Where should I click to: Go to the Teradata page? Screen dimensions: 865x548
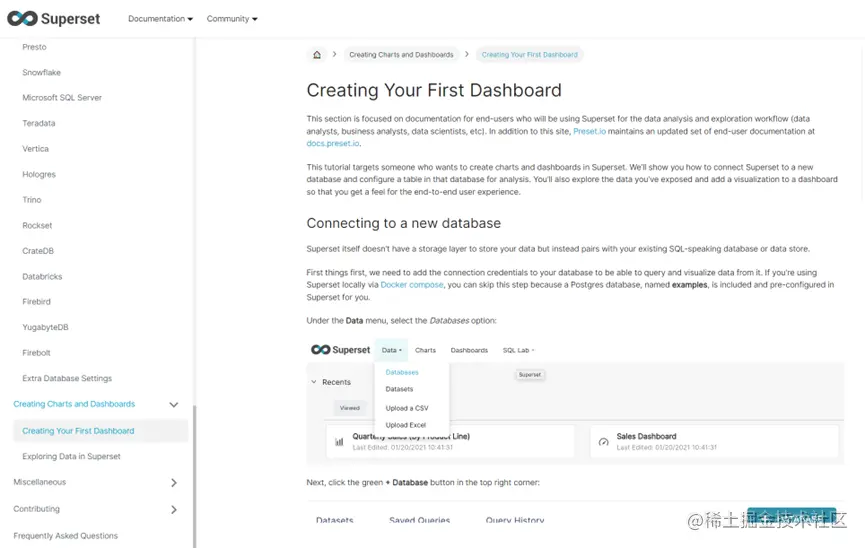tap(39, 123)
